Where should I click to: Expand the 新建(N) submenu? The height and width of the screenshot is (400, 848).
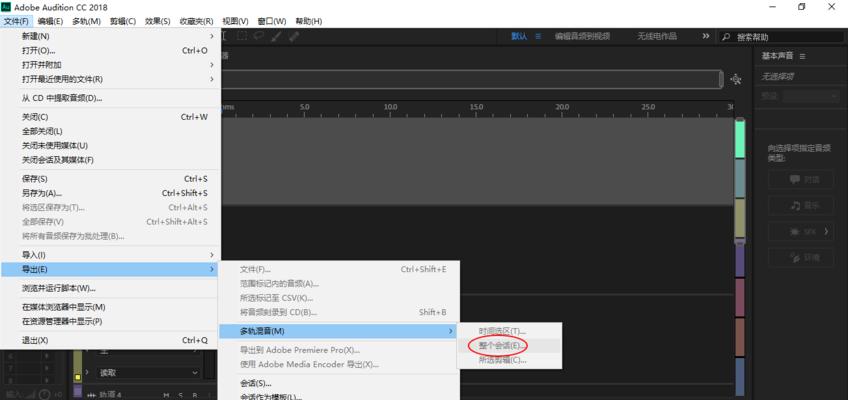[212, 36]
